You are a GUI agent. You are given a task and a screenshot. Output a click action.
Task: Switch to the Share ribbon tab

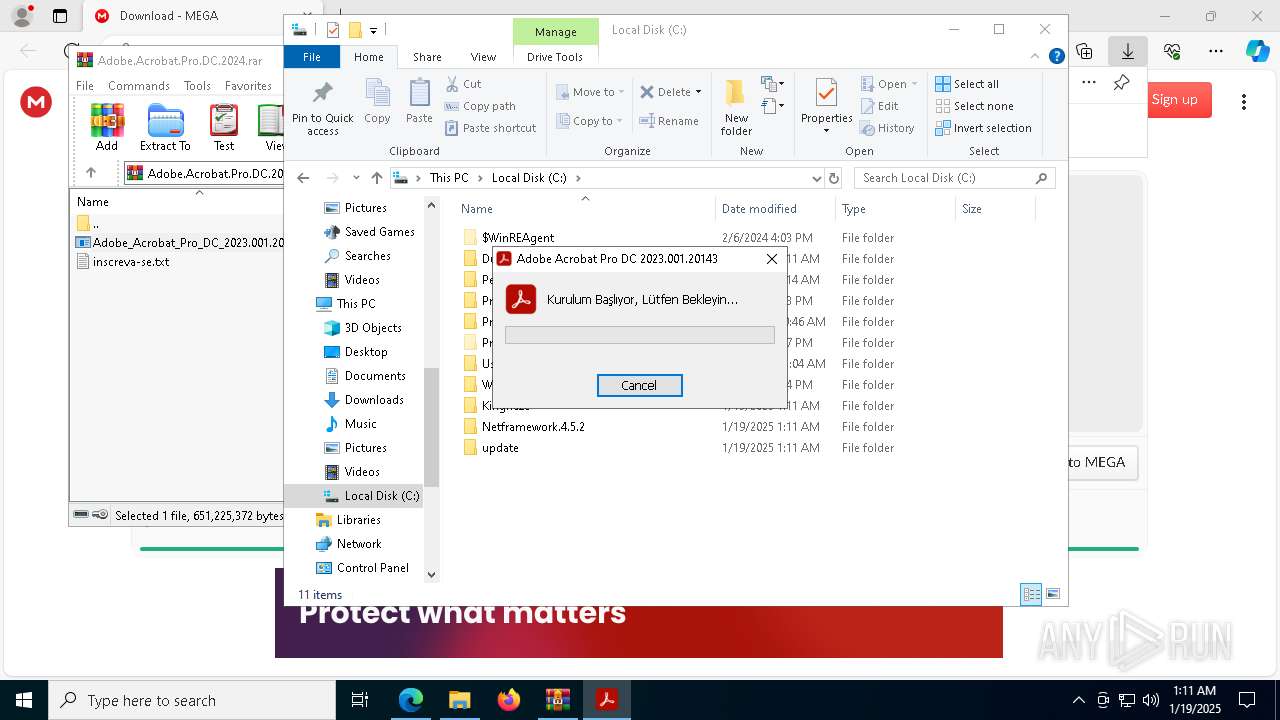427,57
